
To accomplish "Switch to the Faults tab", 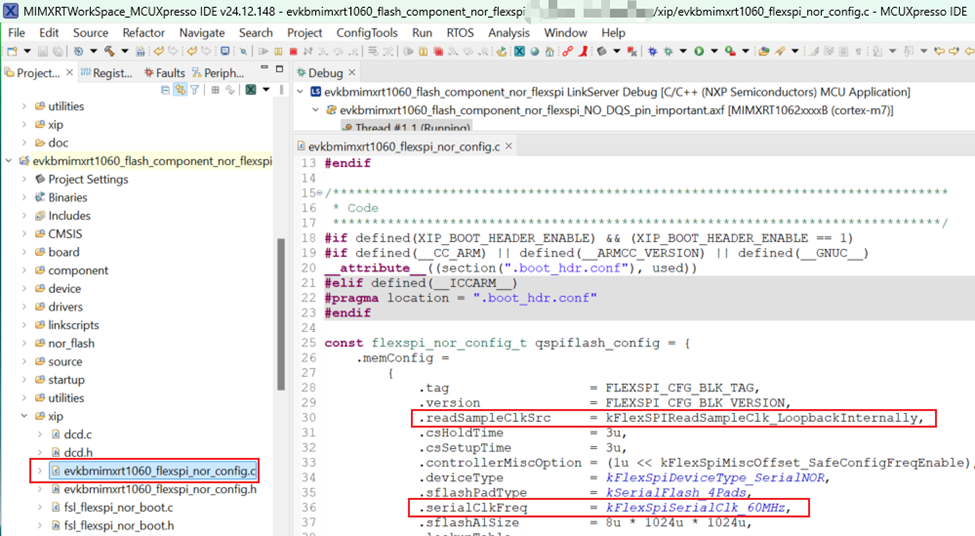I will (164, 73).
